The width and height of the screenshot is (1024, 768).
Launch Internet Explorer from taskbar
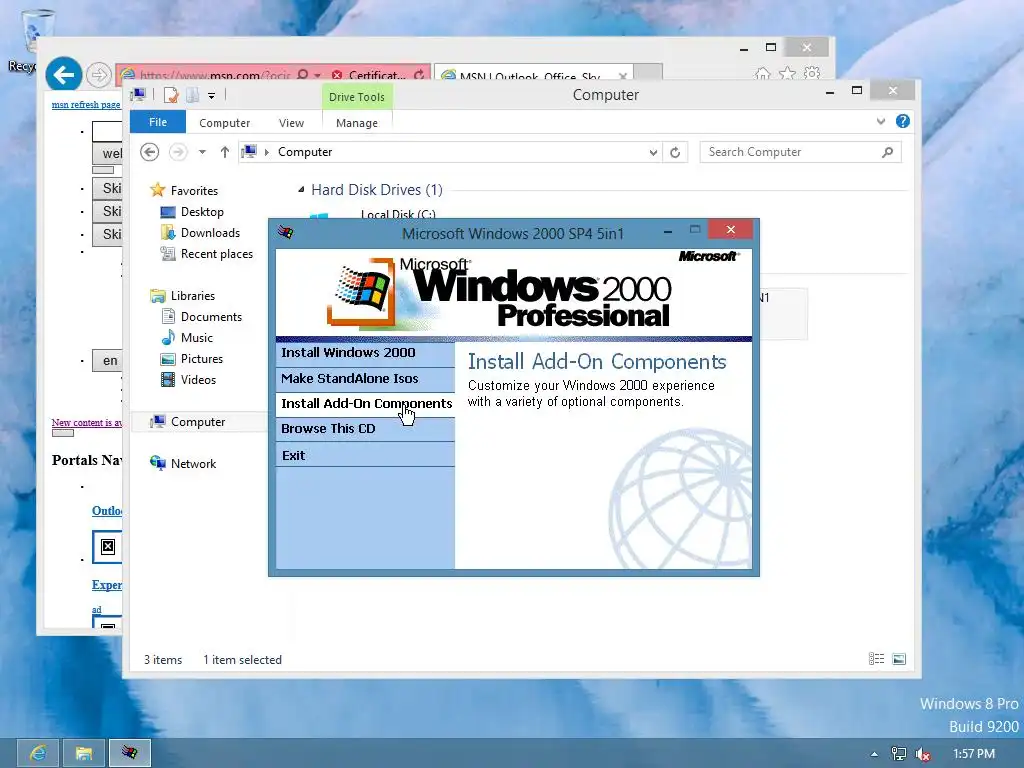[37, 753]
